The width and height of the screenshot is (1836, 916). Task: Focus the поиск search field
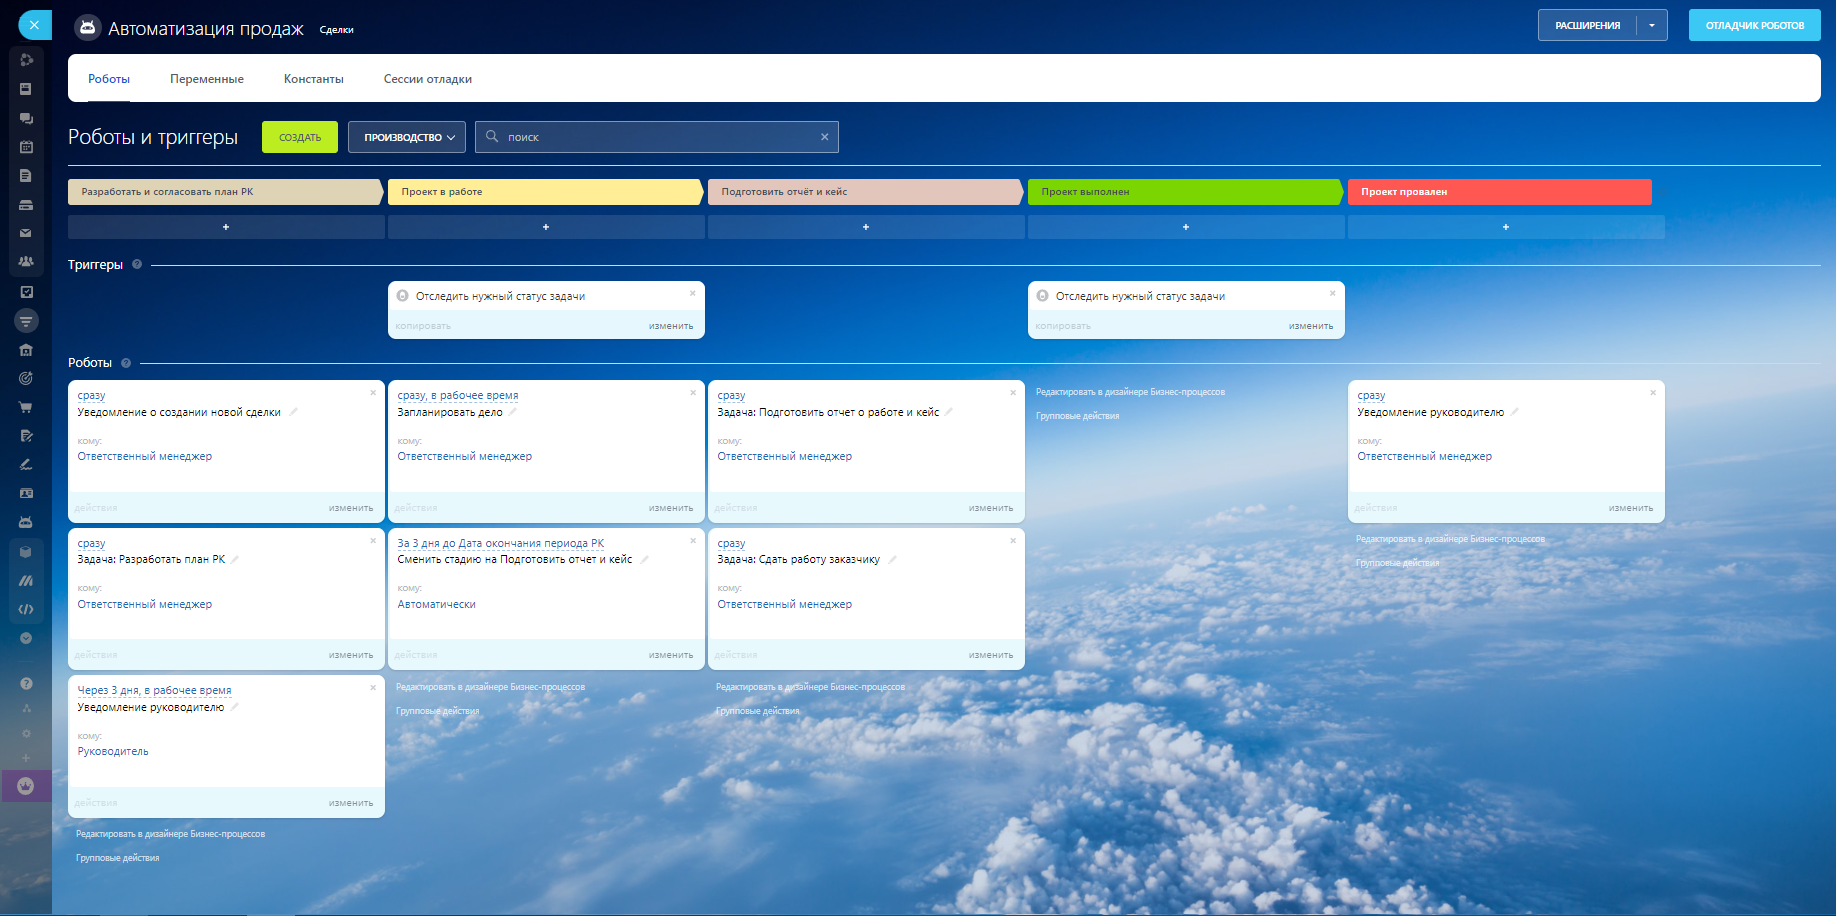tap(657, 137)
